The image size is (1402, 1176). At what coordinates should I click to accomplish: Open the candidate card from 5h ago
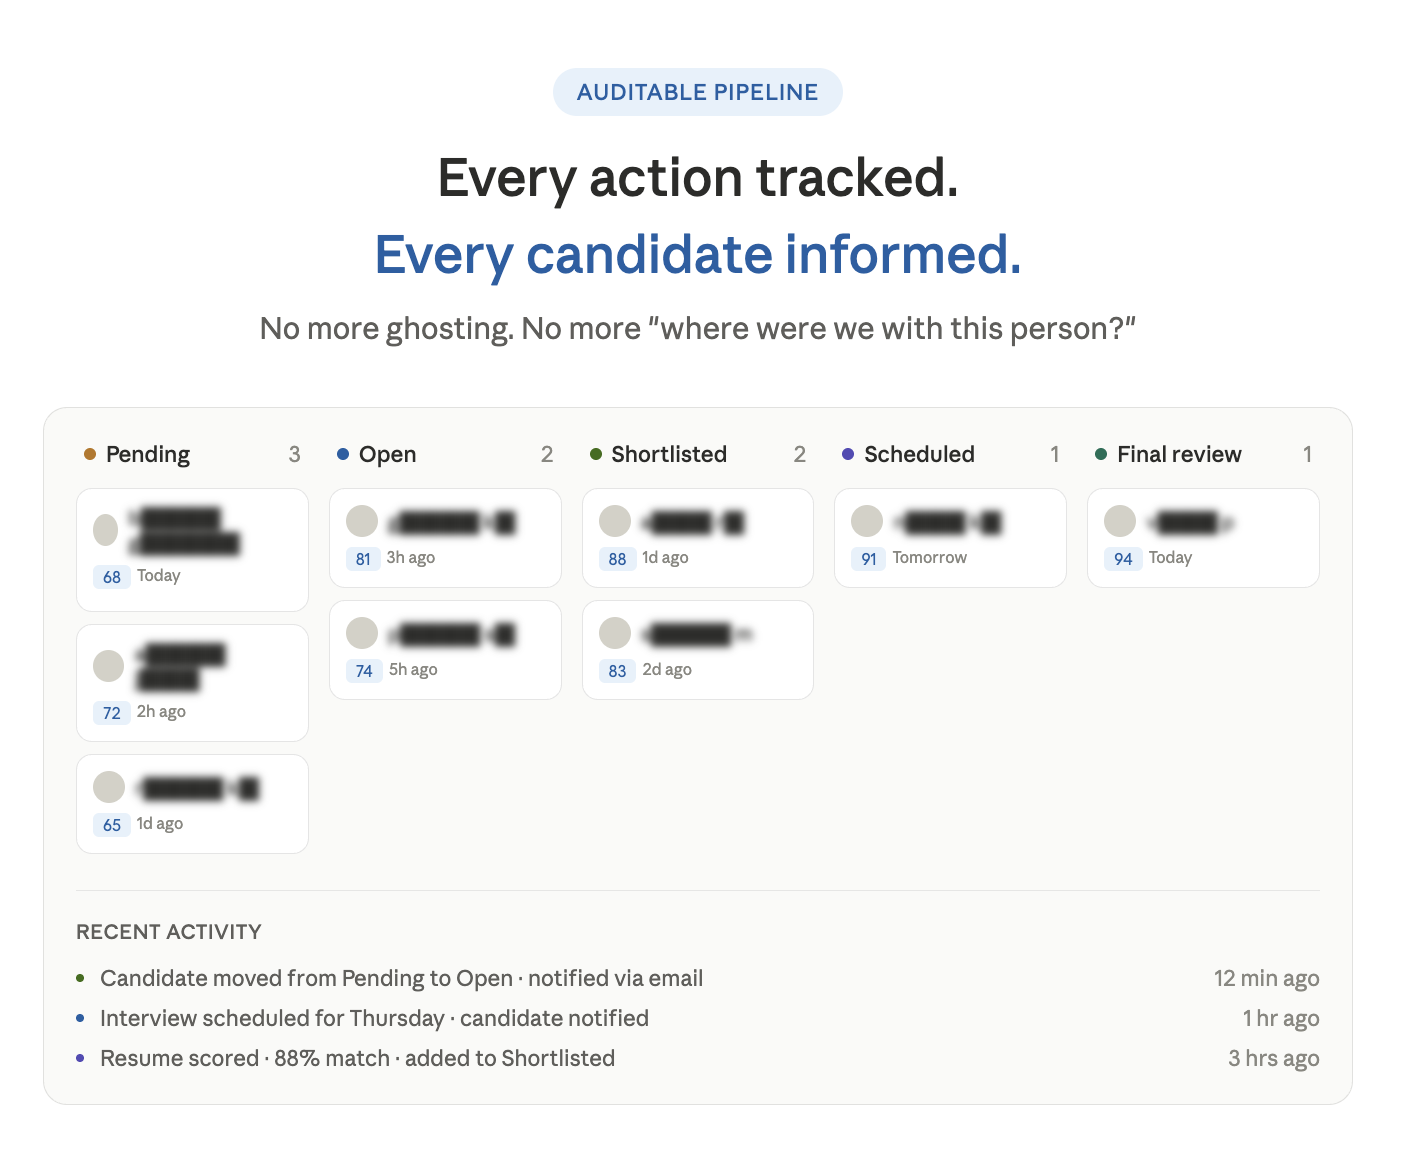tap(445, 650)
